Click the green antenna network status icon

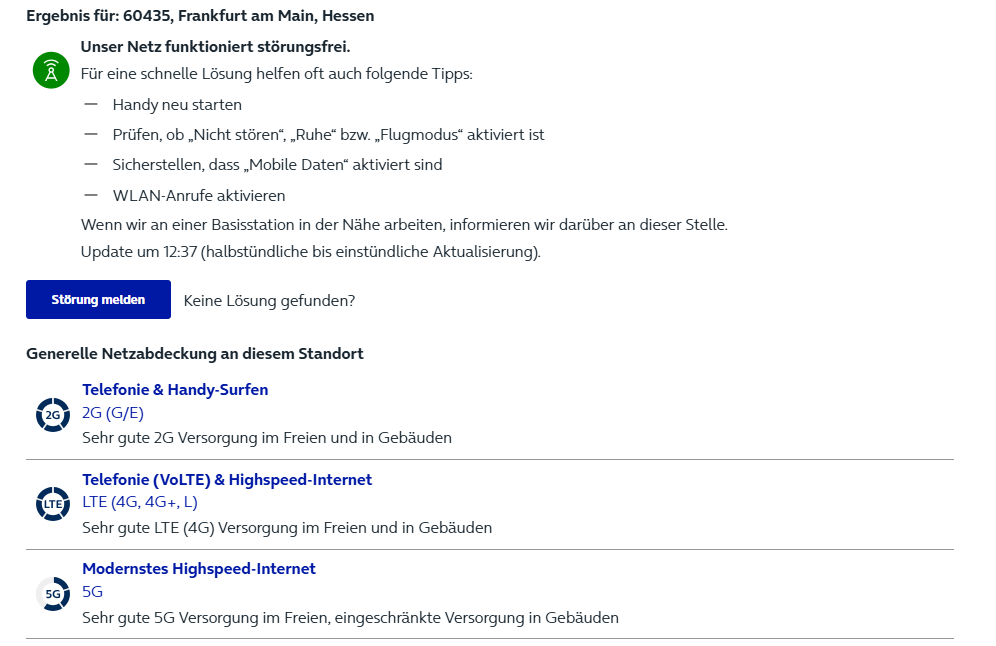coord(51,70)
